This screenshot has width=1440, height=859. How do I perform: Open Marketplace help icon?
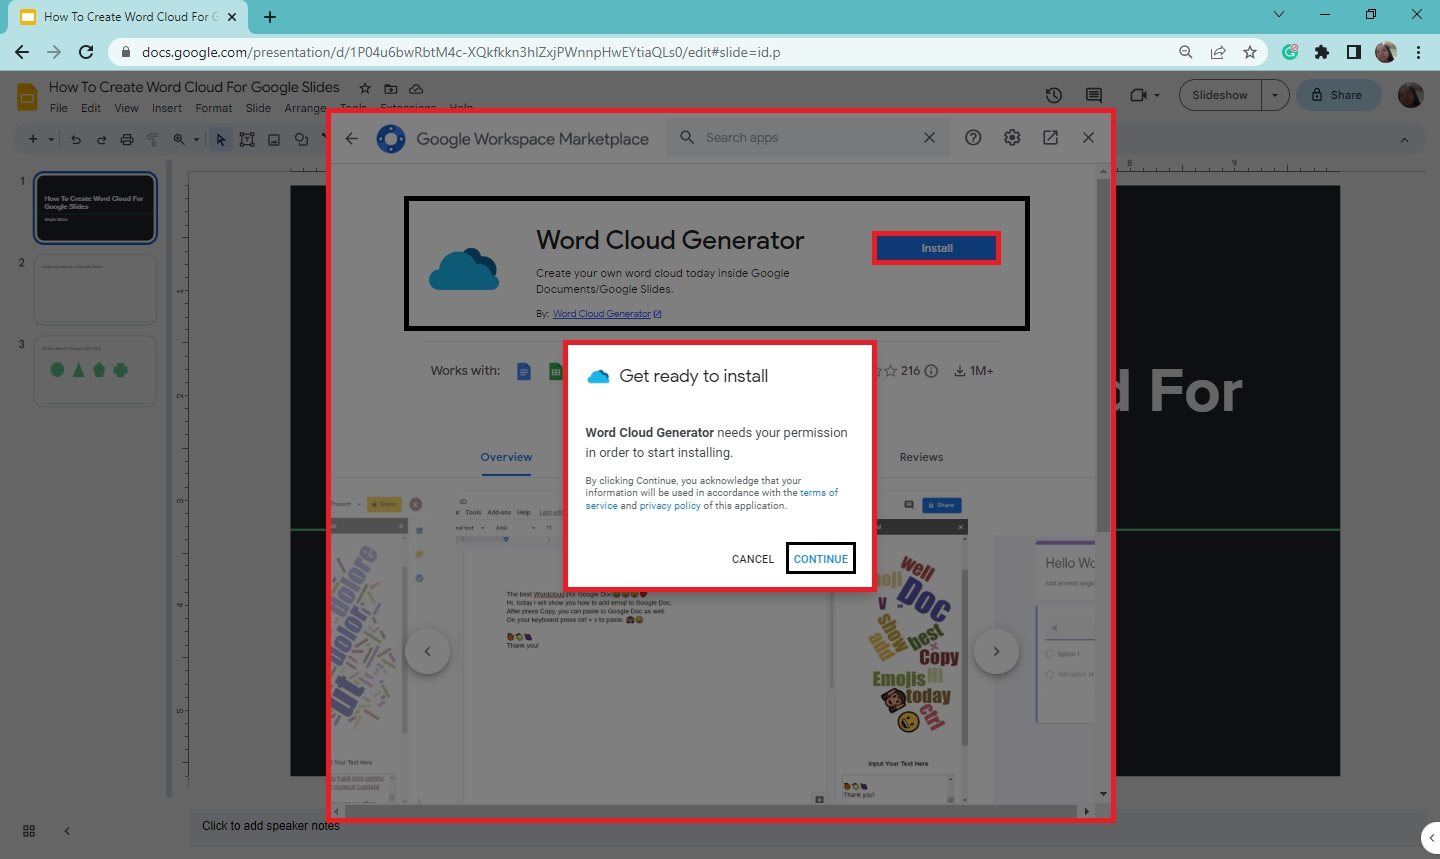[x=973, y=138]
